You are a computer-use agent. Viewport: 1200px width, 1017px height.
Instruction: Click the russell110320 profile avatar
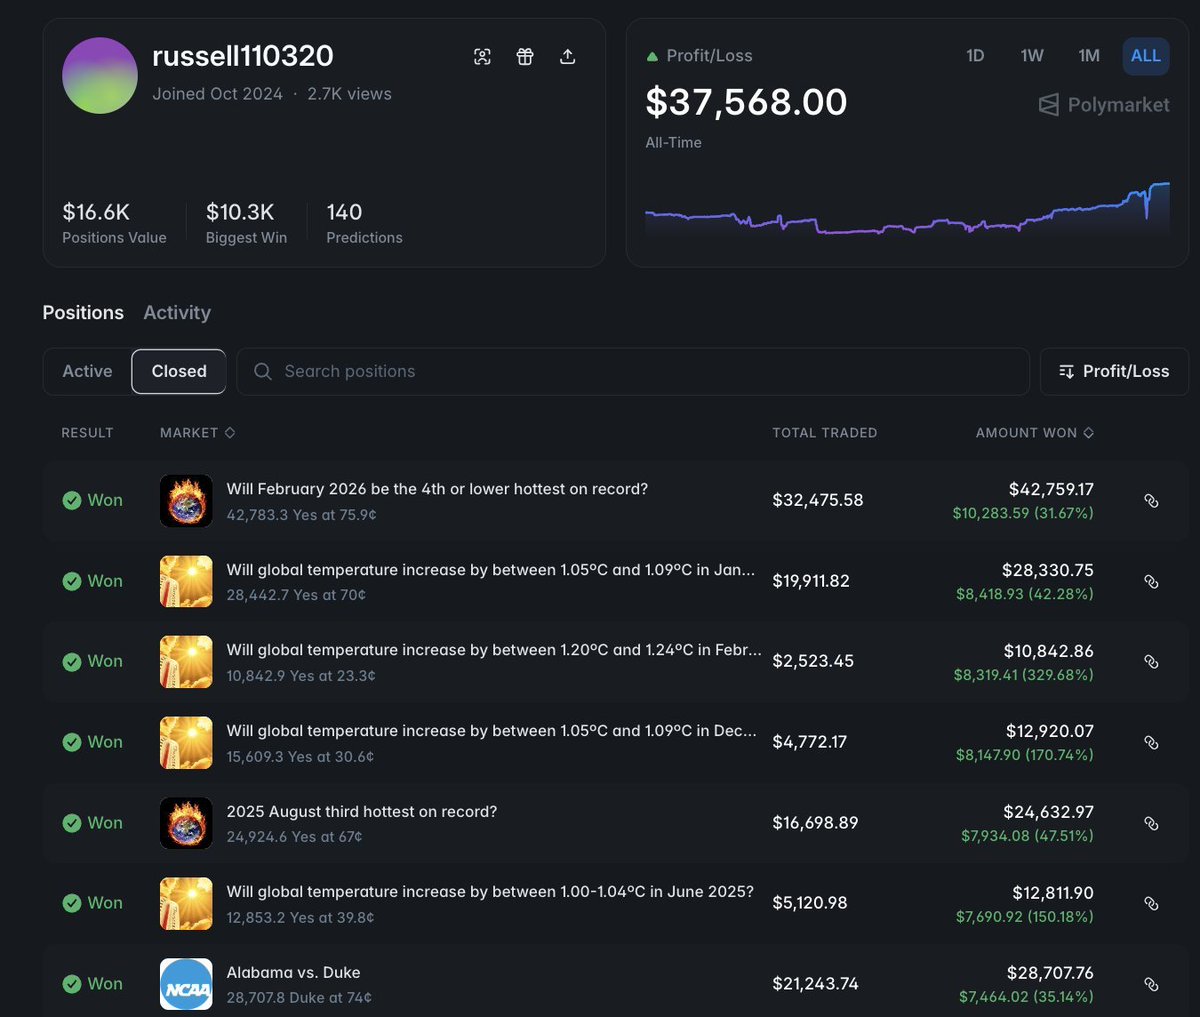100,76
